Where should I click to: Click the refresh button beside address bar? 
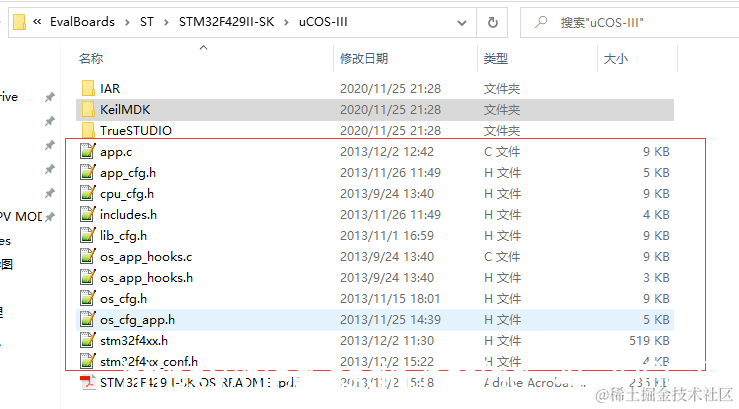(x=493, y=22)
